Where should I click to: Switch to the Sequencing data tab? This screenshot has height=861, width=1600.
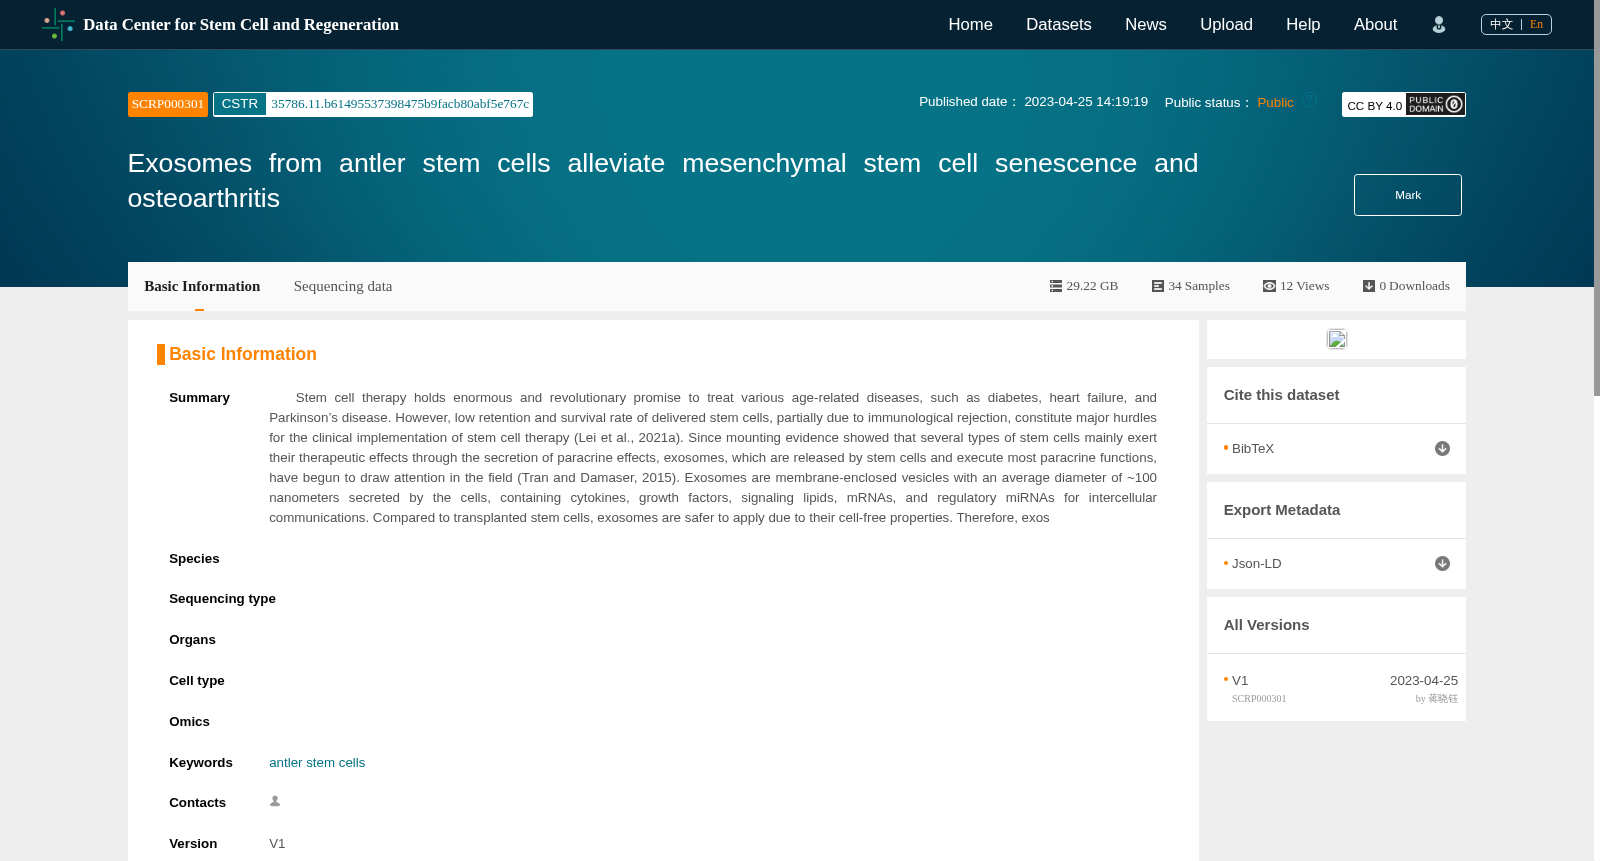click(343, 286)
